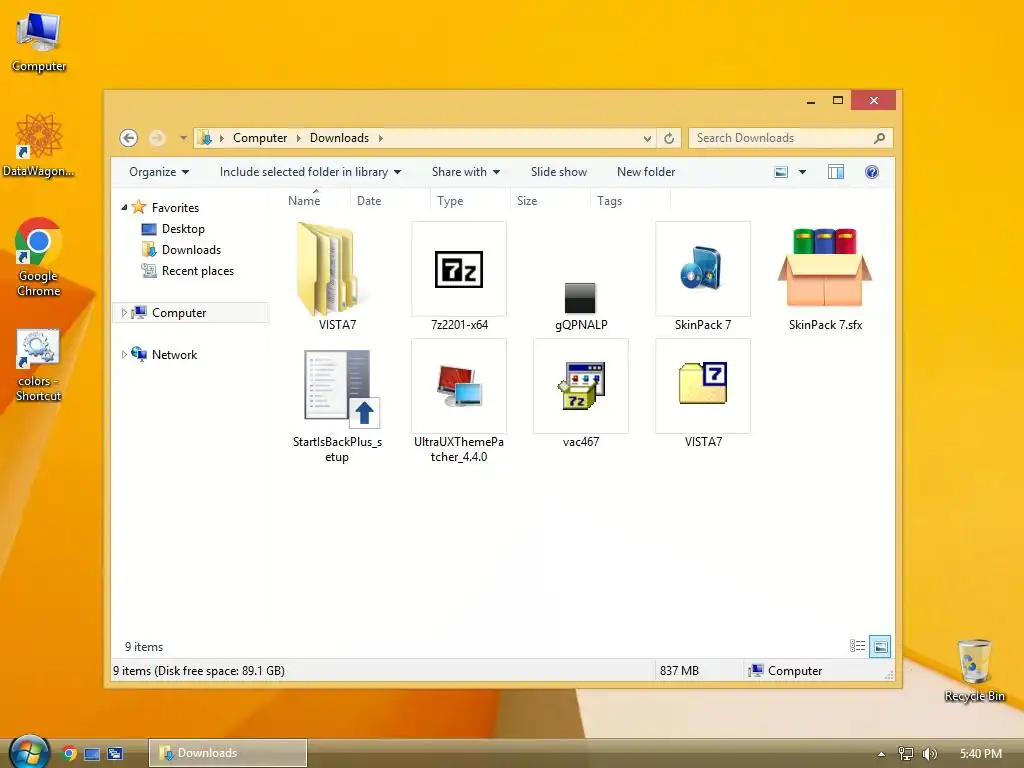This screenshot has width=1024, height=768.
Task: Expand the Network tree node
Action: pyautogui.click(x=124, y=355)
